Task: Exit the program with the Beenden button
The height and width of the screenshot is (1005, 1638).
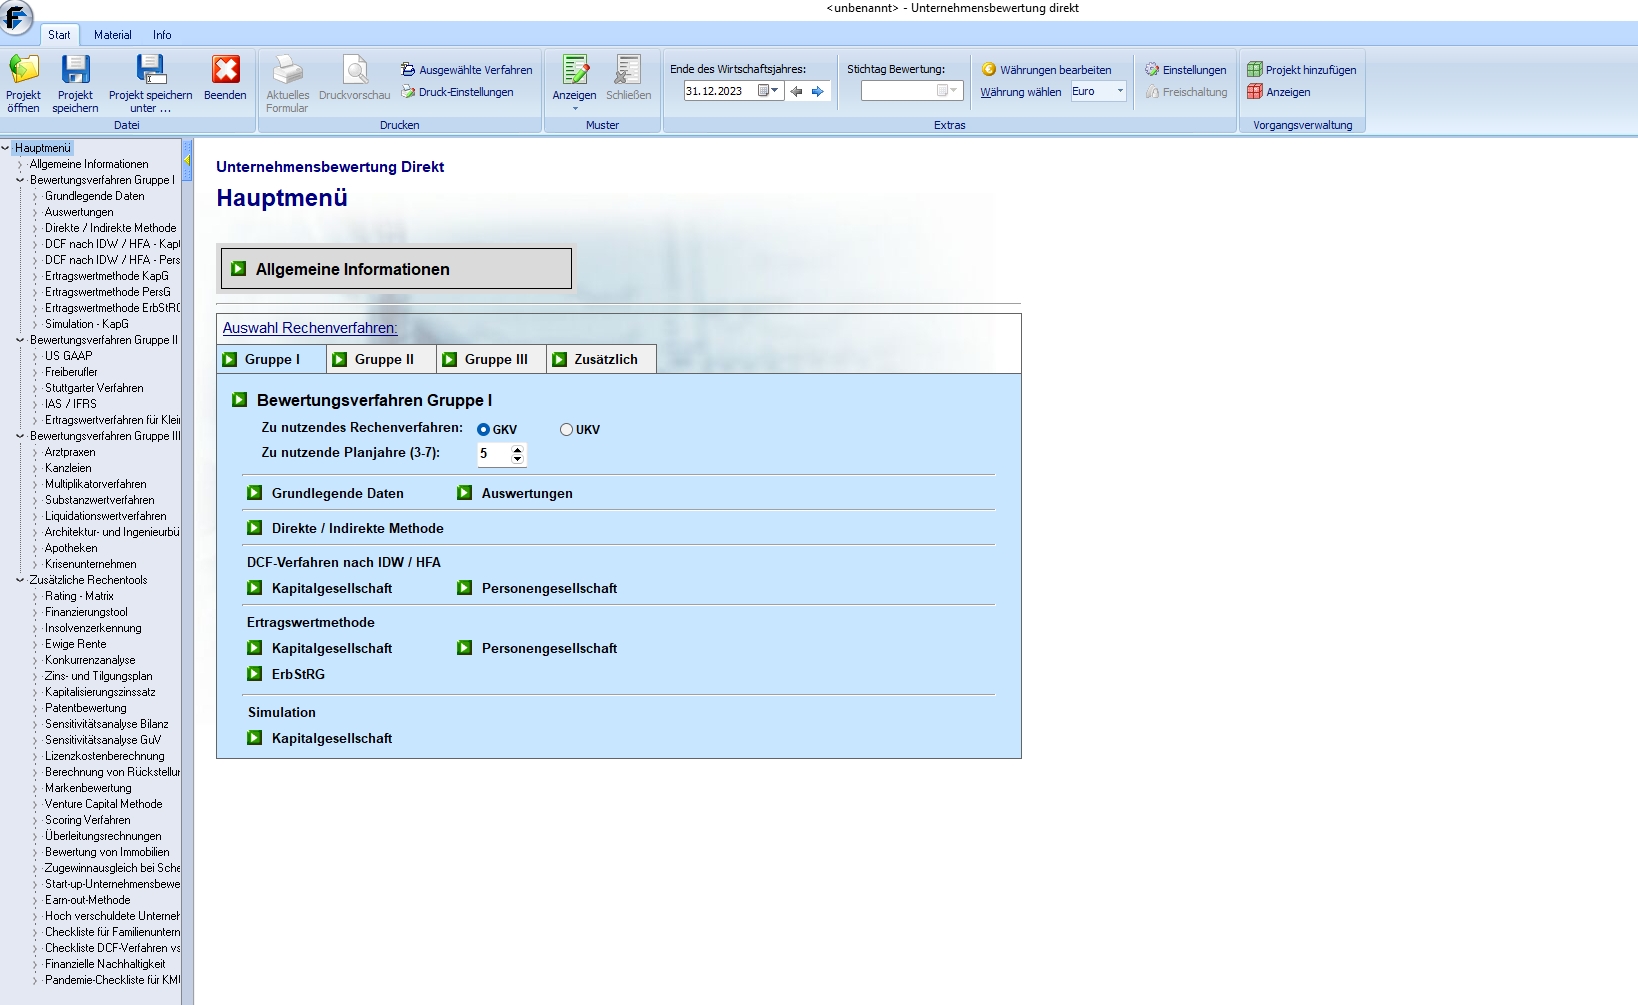Action: [225, 78]
